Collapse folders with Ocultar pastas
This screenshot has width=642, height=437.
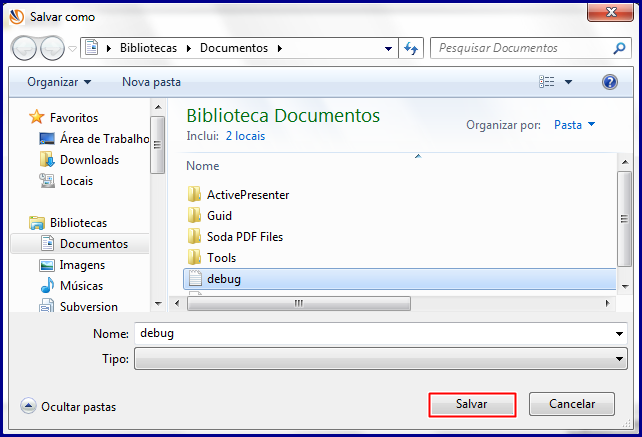point(68,407)
